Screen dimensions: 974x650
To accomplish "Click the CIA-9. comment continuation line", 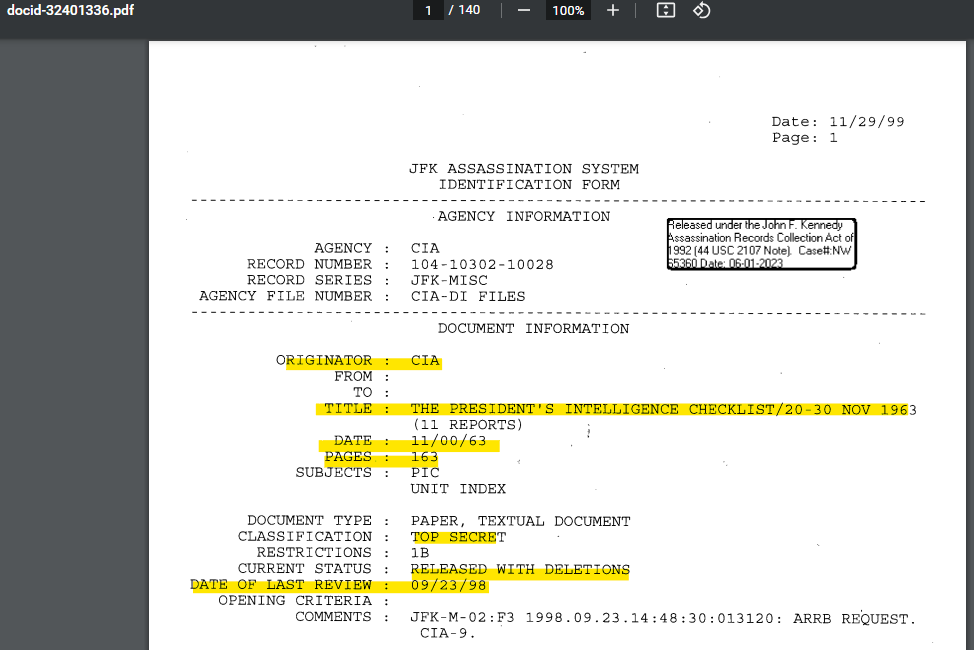I will (x=448, y=634).
